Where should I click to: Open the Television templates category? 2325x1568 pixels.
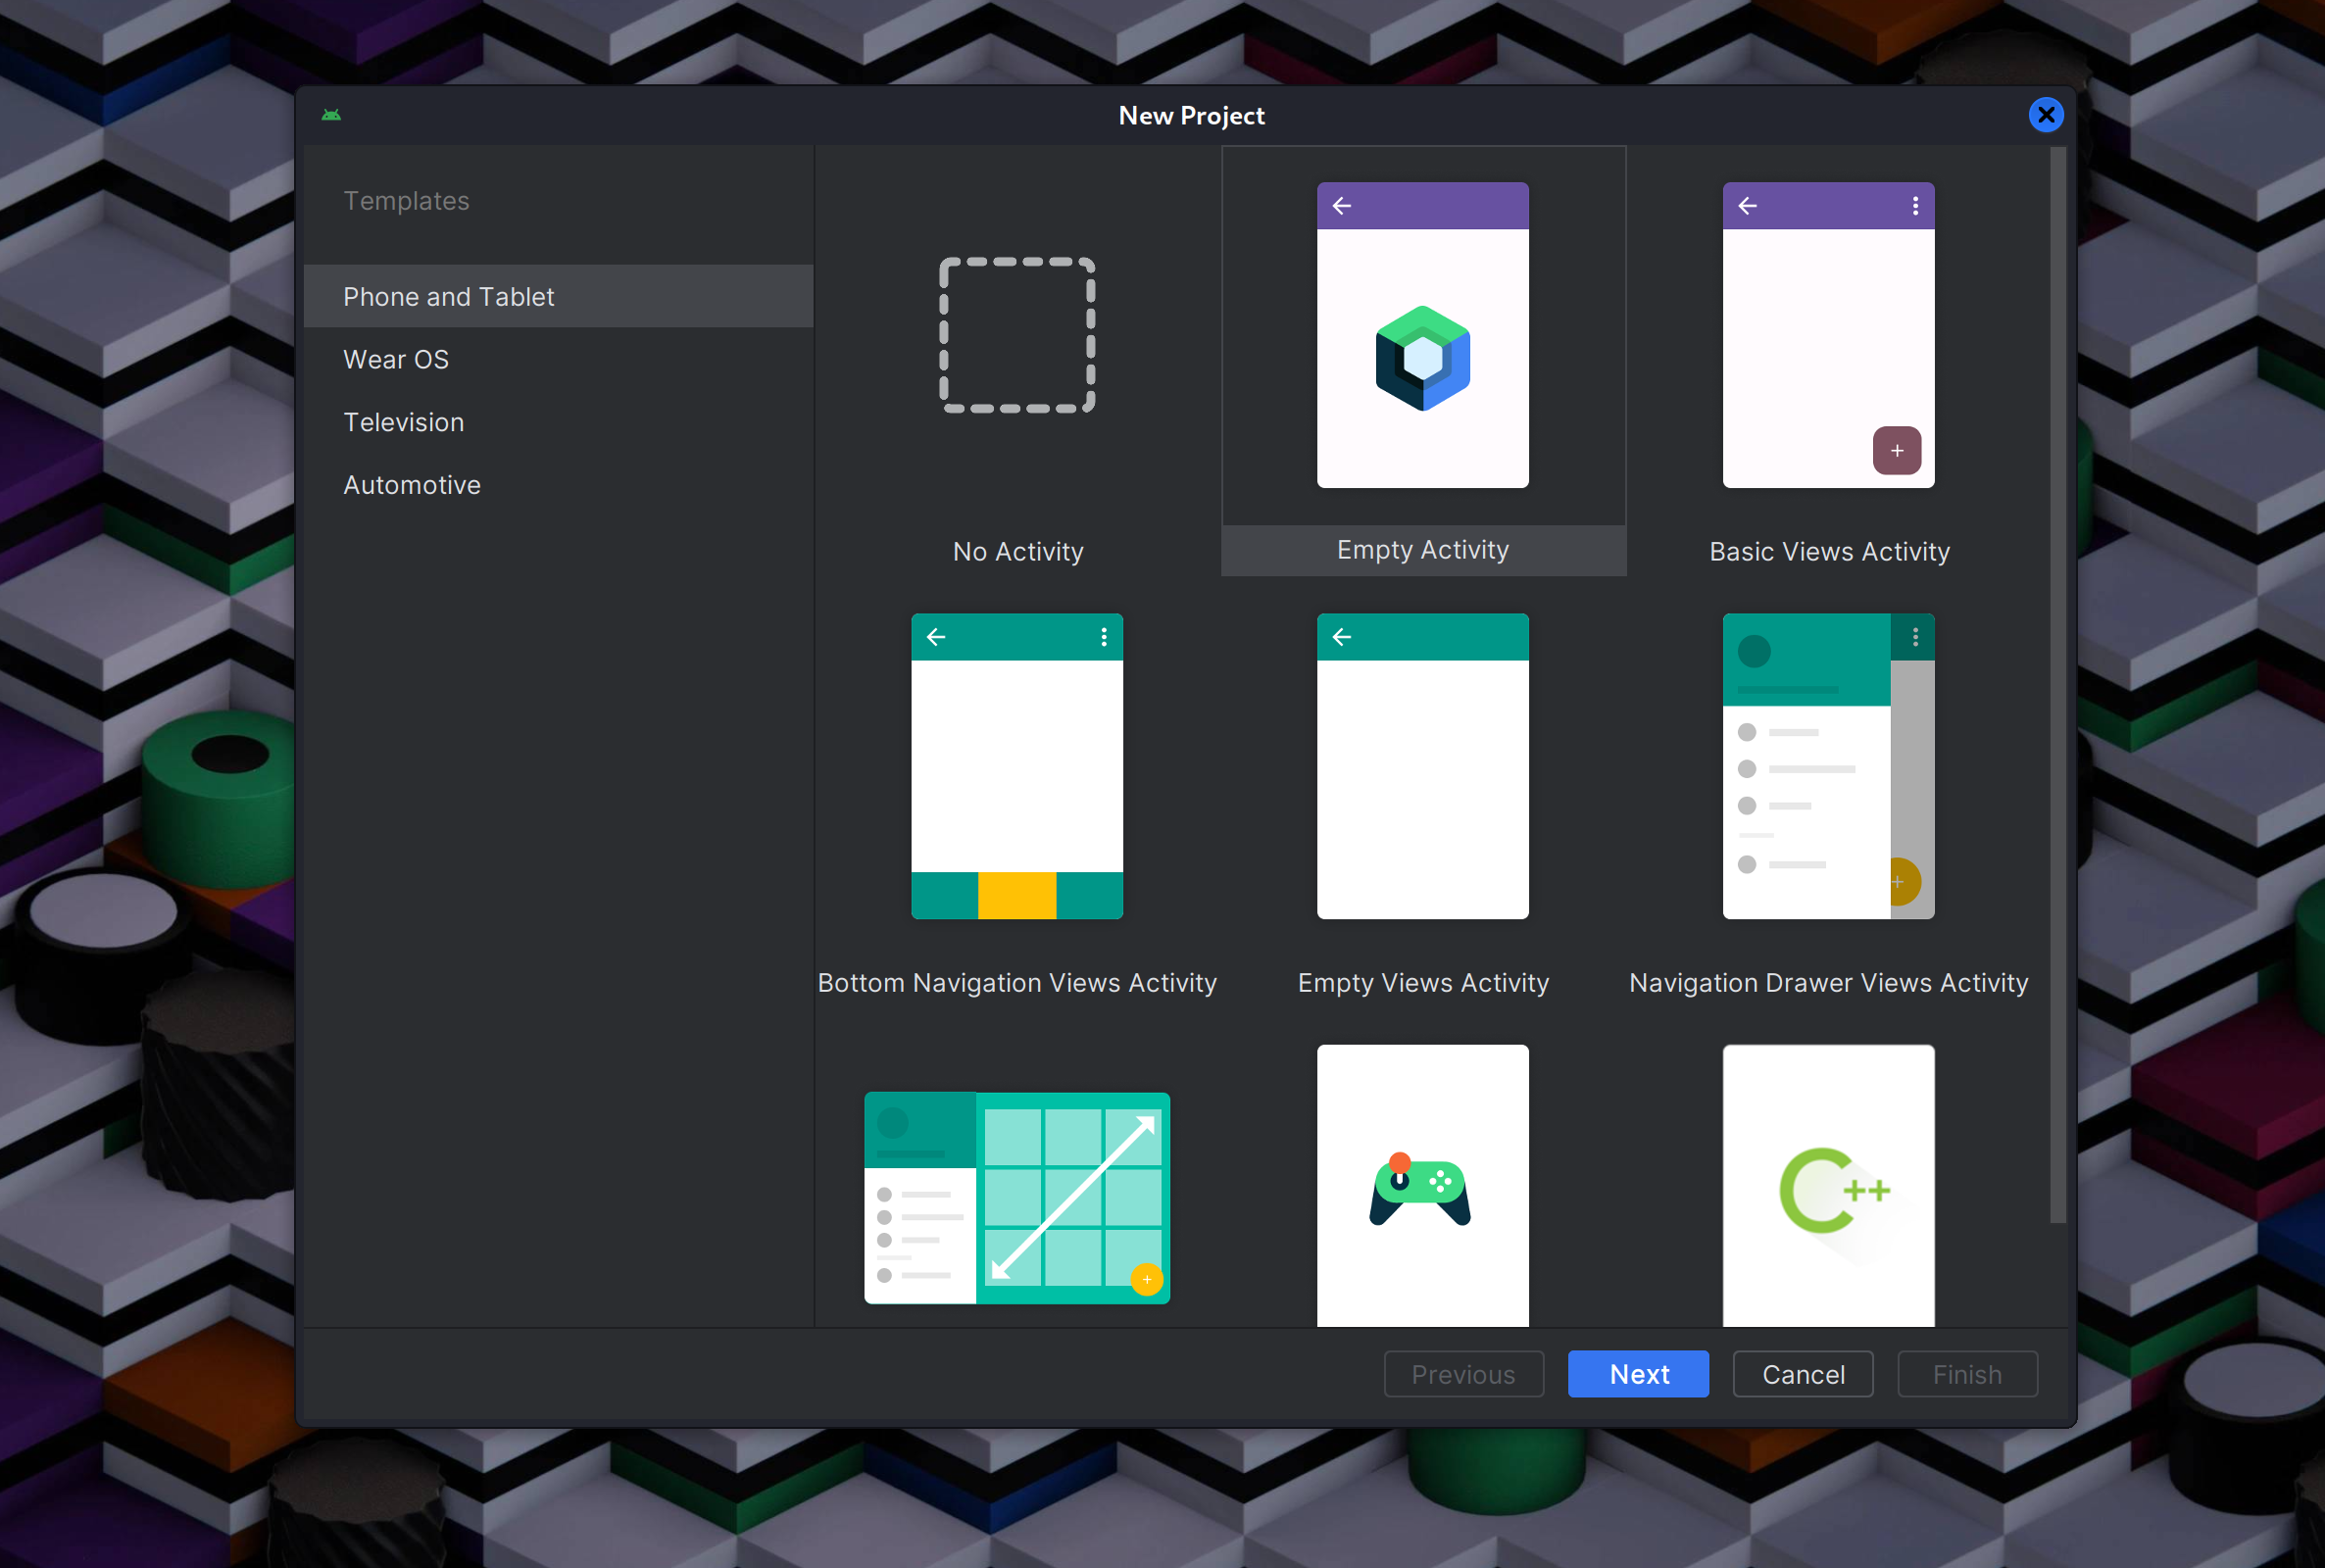pyautogui.click(x=403, y=422)
